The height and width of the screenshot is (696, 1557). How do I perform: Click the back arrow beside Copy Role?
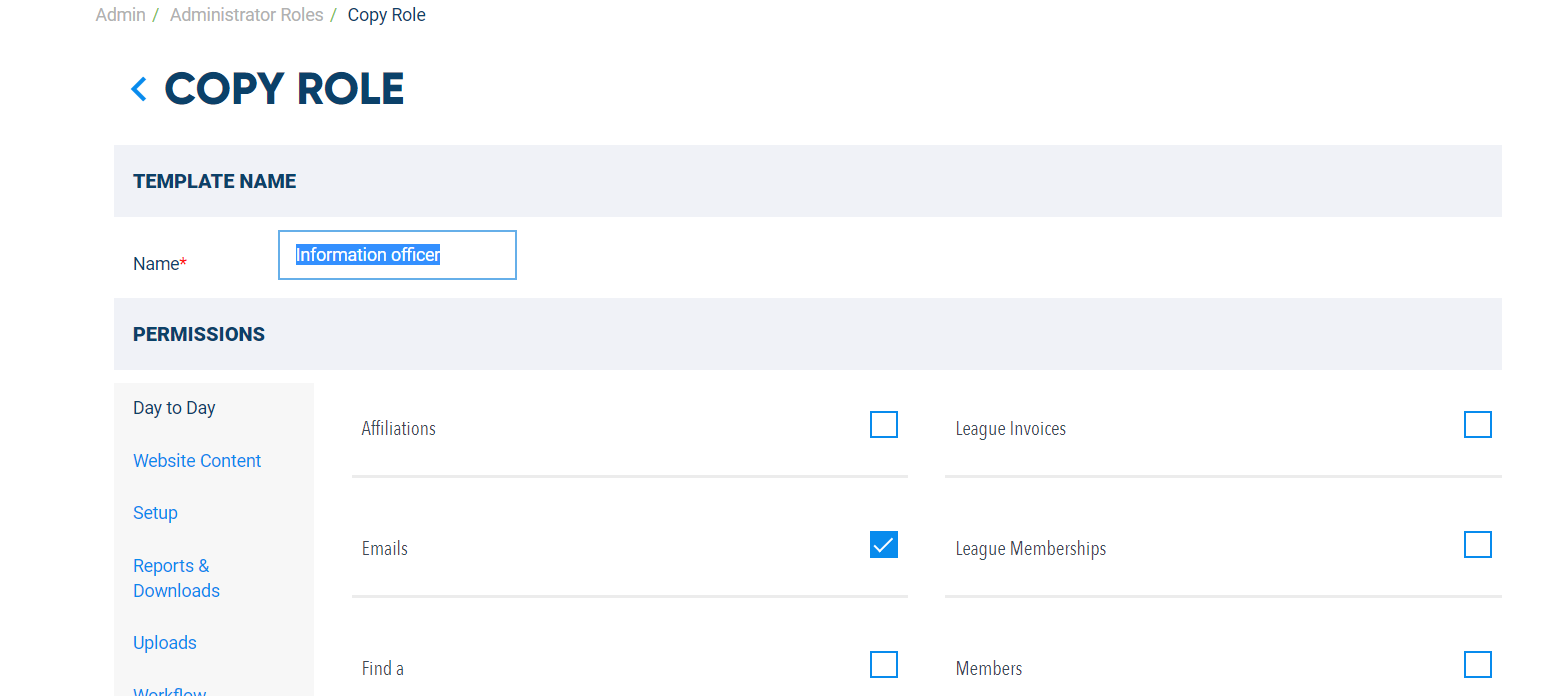tap(139, 89)
